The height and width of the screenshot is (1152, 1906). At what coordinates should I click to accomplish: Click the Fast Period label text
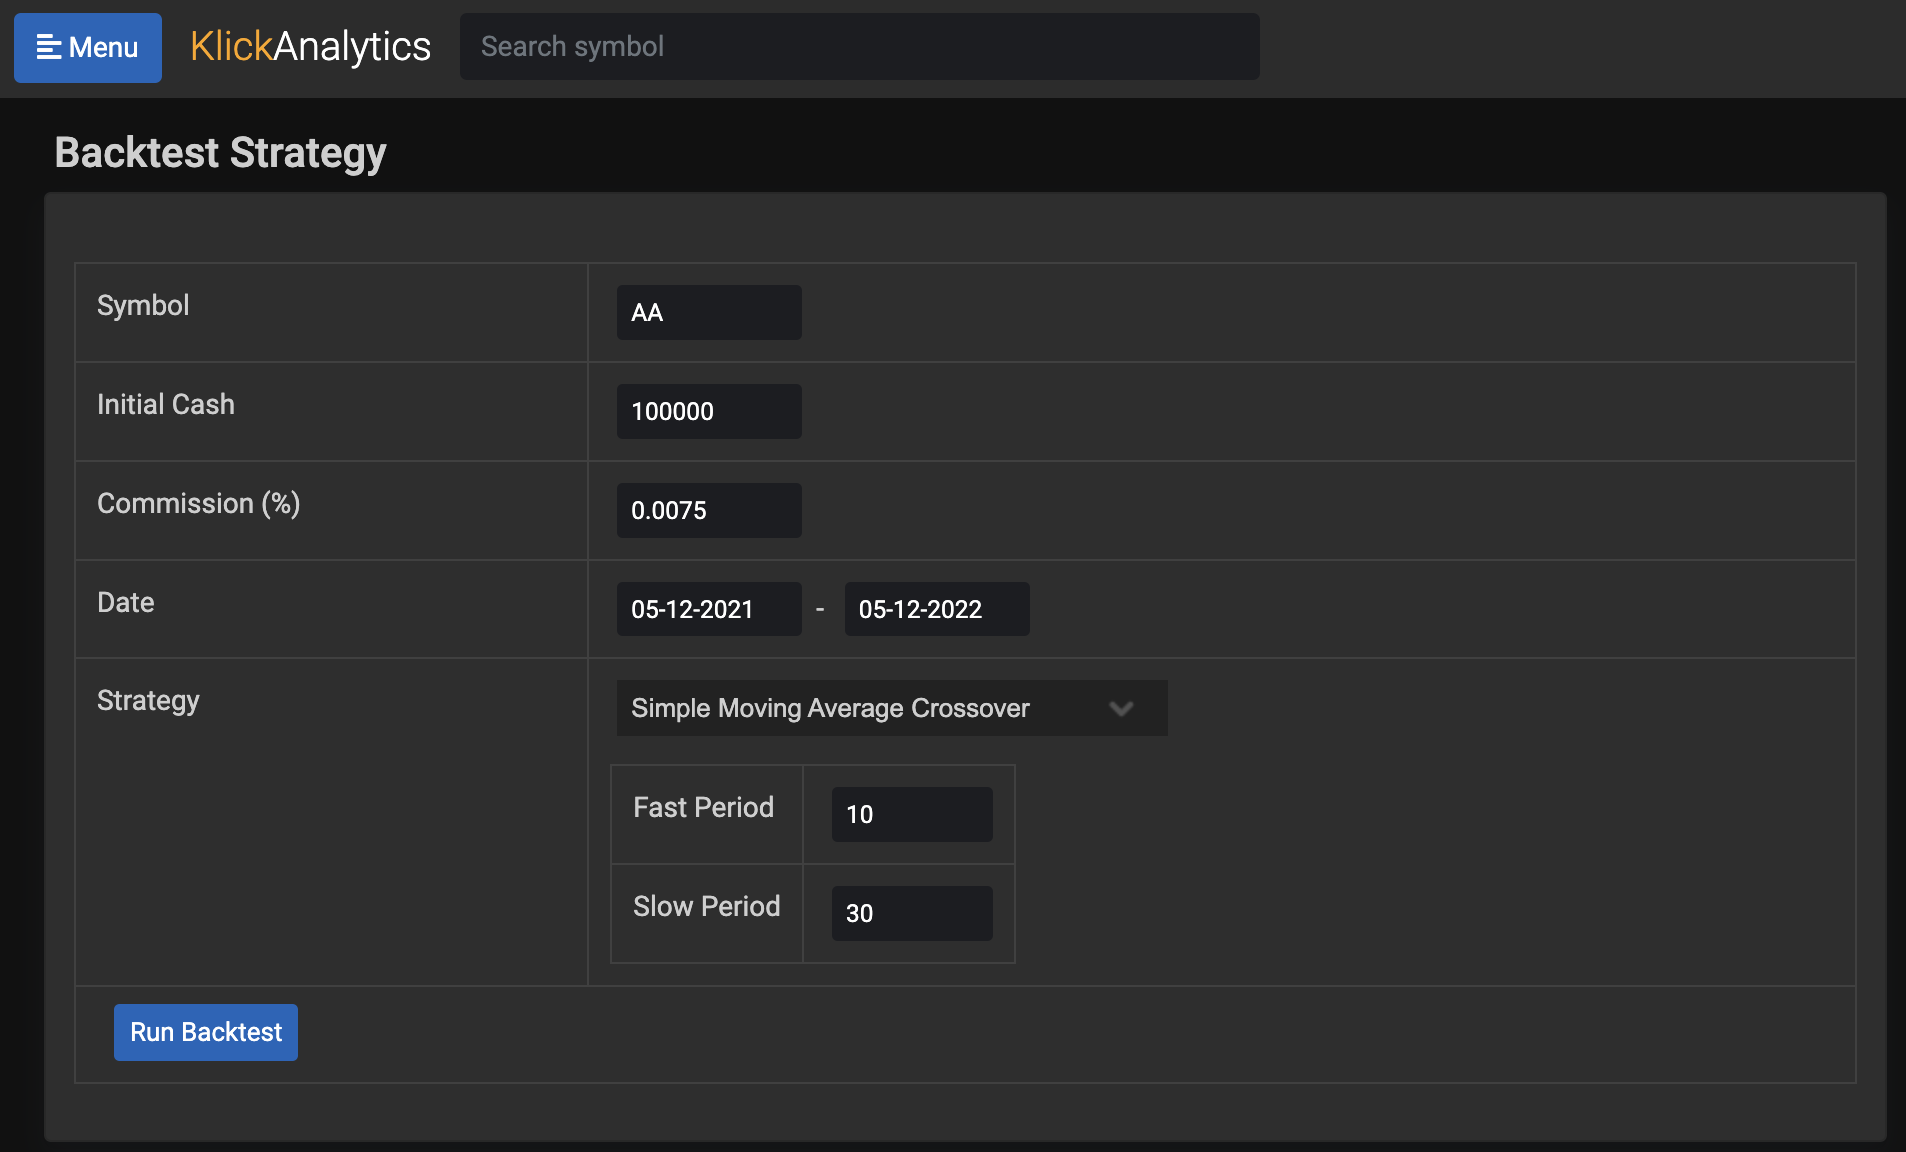pos(703,807)
